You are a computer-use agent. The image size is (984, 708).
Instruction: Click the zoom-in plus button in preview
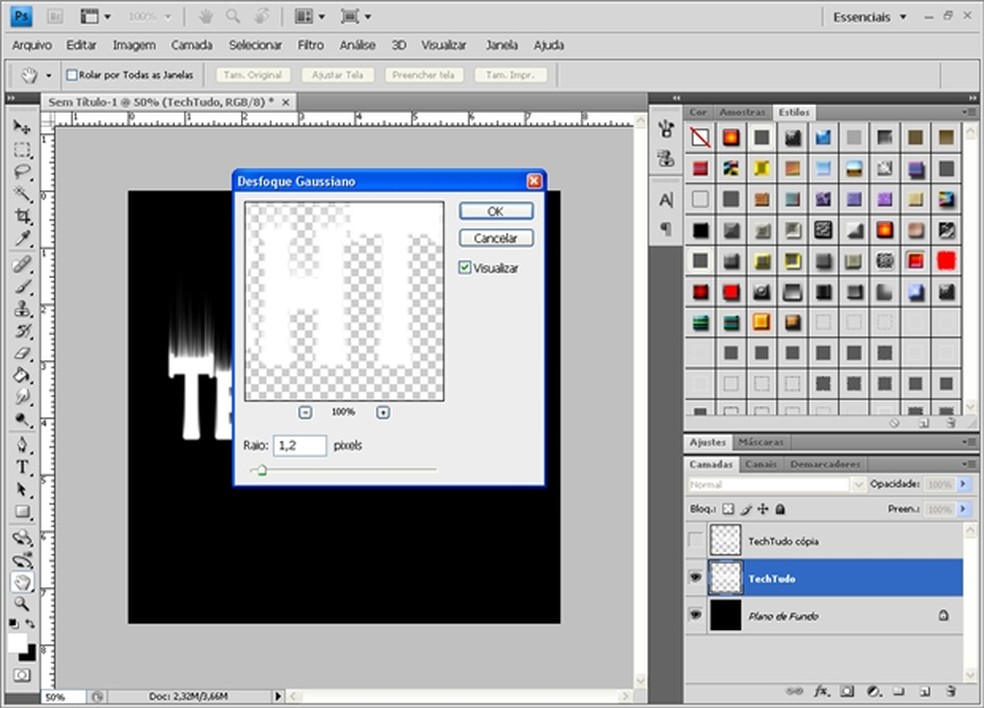click(x=382, y=412)
